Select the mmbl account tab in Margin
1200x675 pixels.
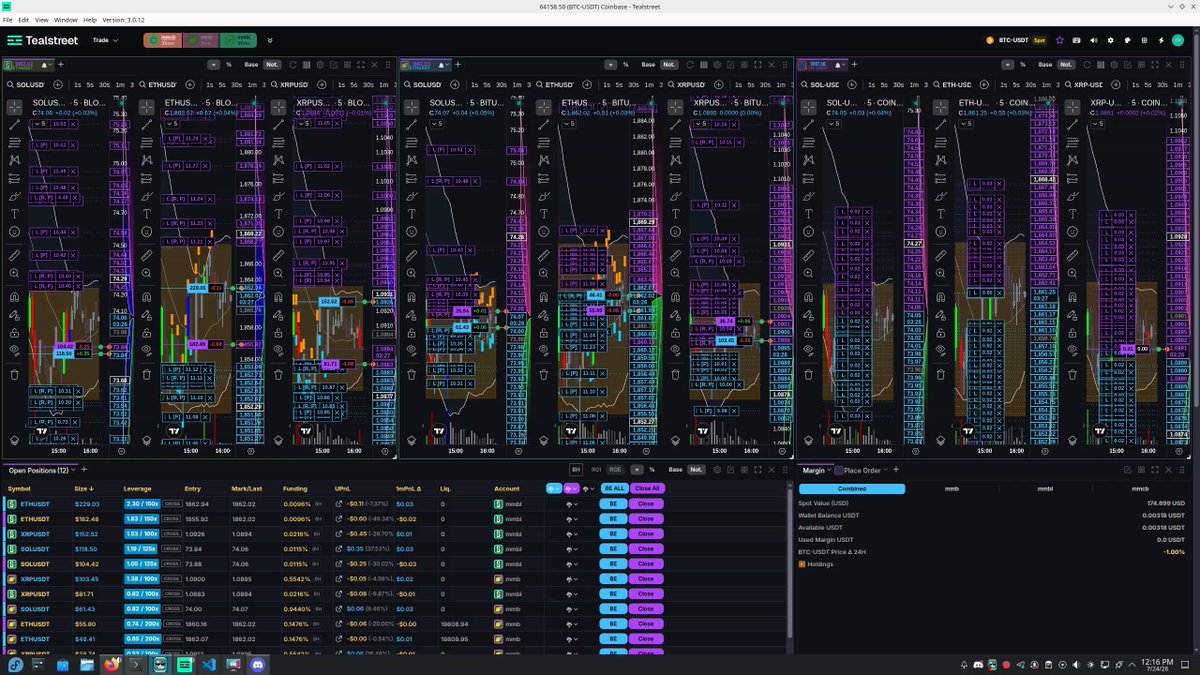click(x=1043, y=489)
